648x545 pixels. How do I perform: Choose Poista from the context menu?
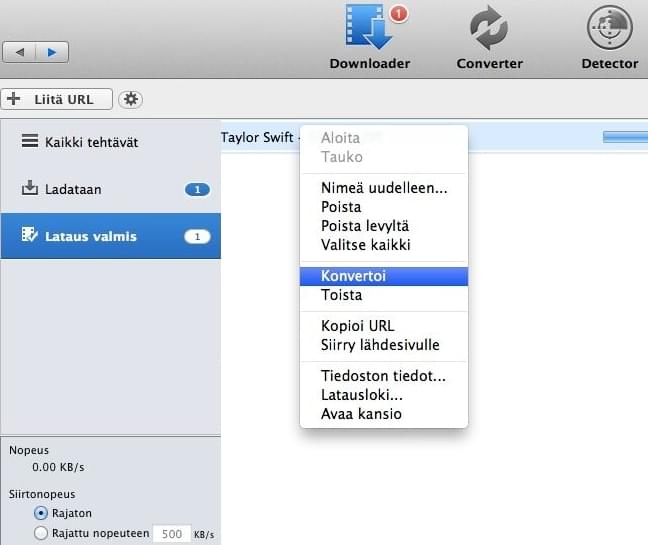tap(384, 207)
